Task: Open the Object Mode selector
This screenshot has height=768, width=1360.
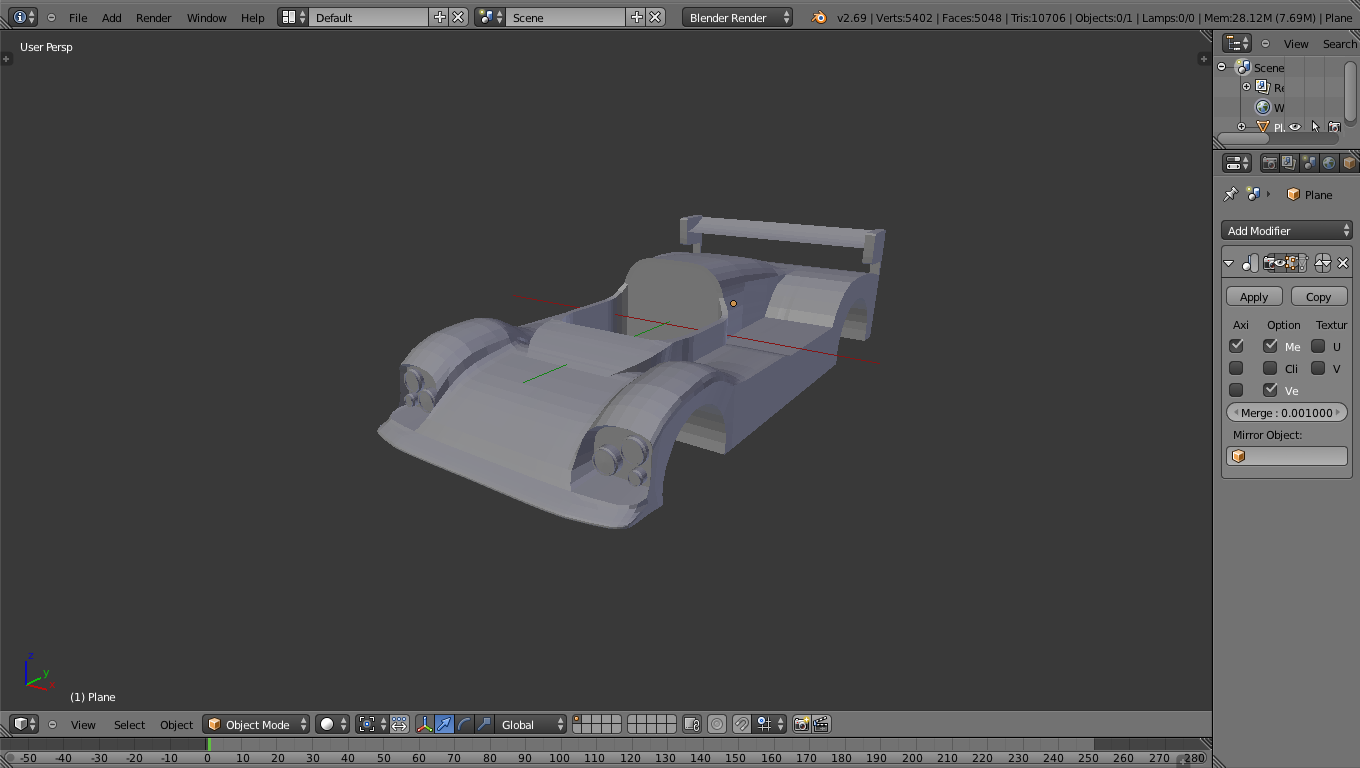Action: coord(257,724)
